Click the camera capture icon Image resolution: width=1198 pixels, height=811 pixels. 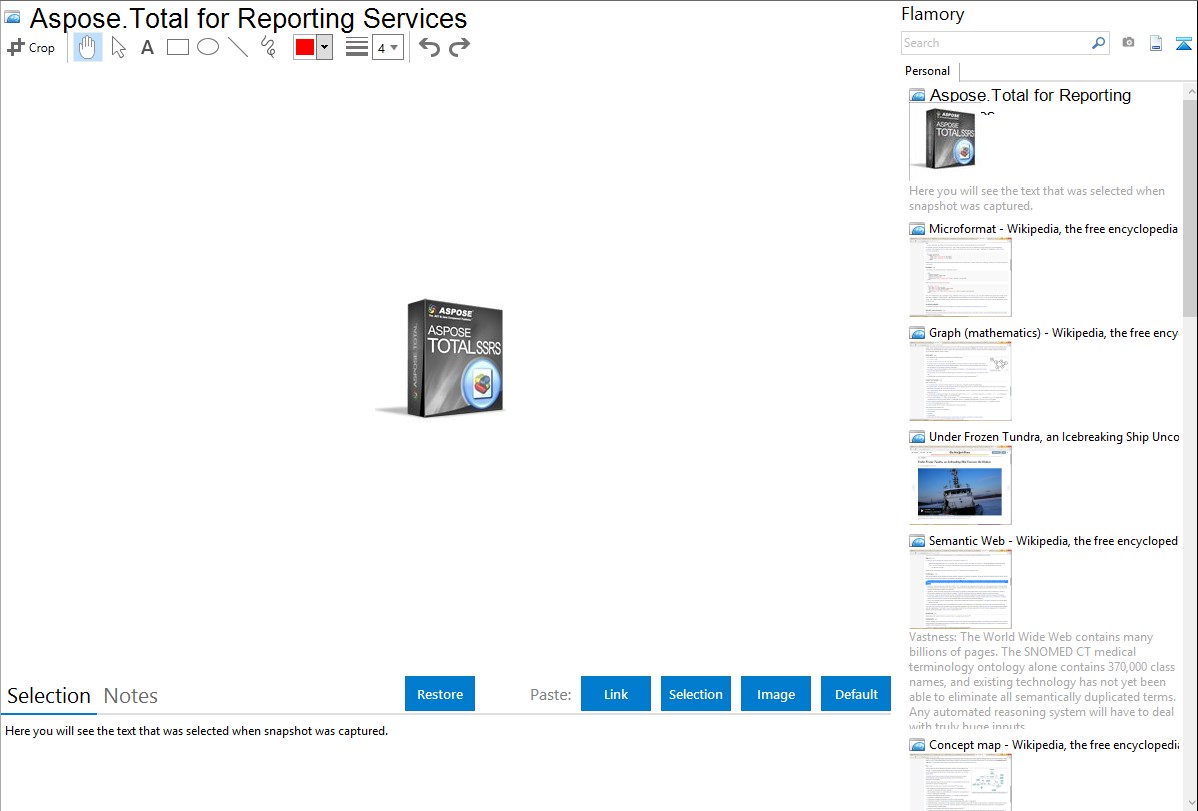point(1128,43)
